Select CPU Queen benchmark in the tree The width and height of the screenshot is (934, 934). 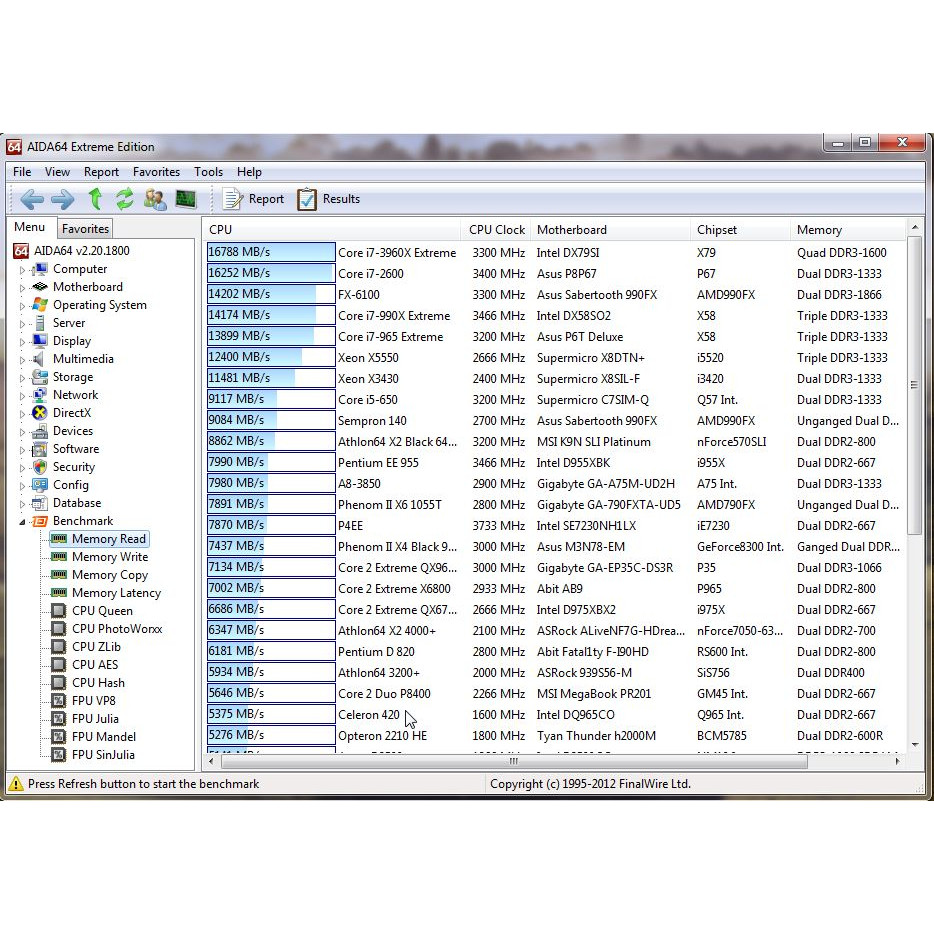pos(102,611)
